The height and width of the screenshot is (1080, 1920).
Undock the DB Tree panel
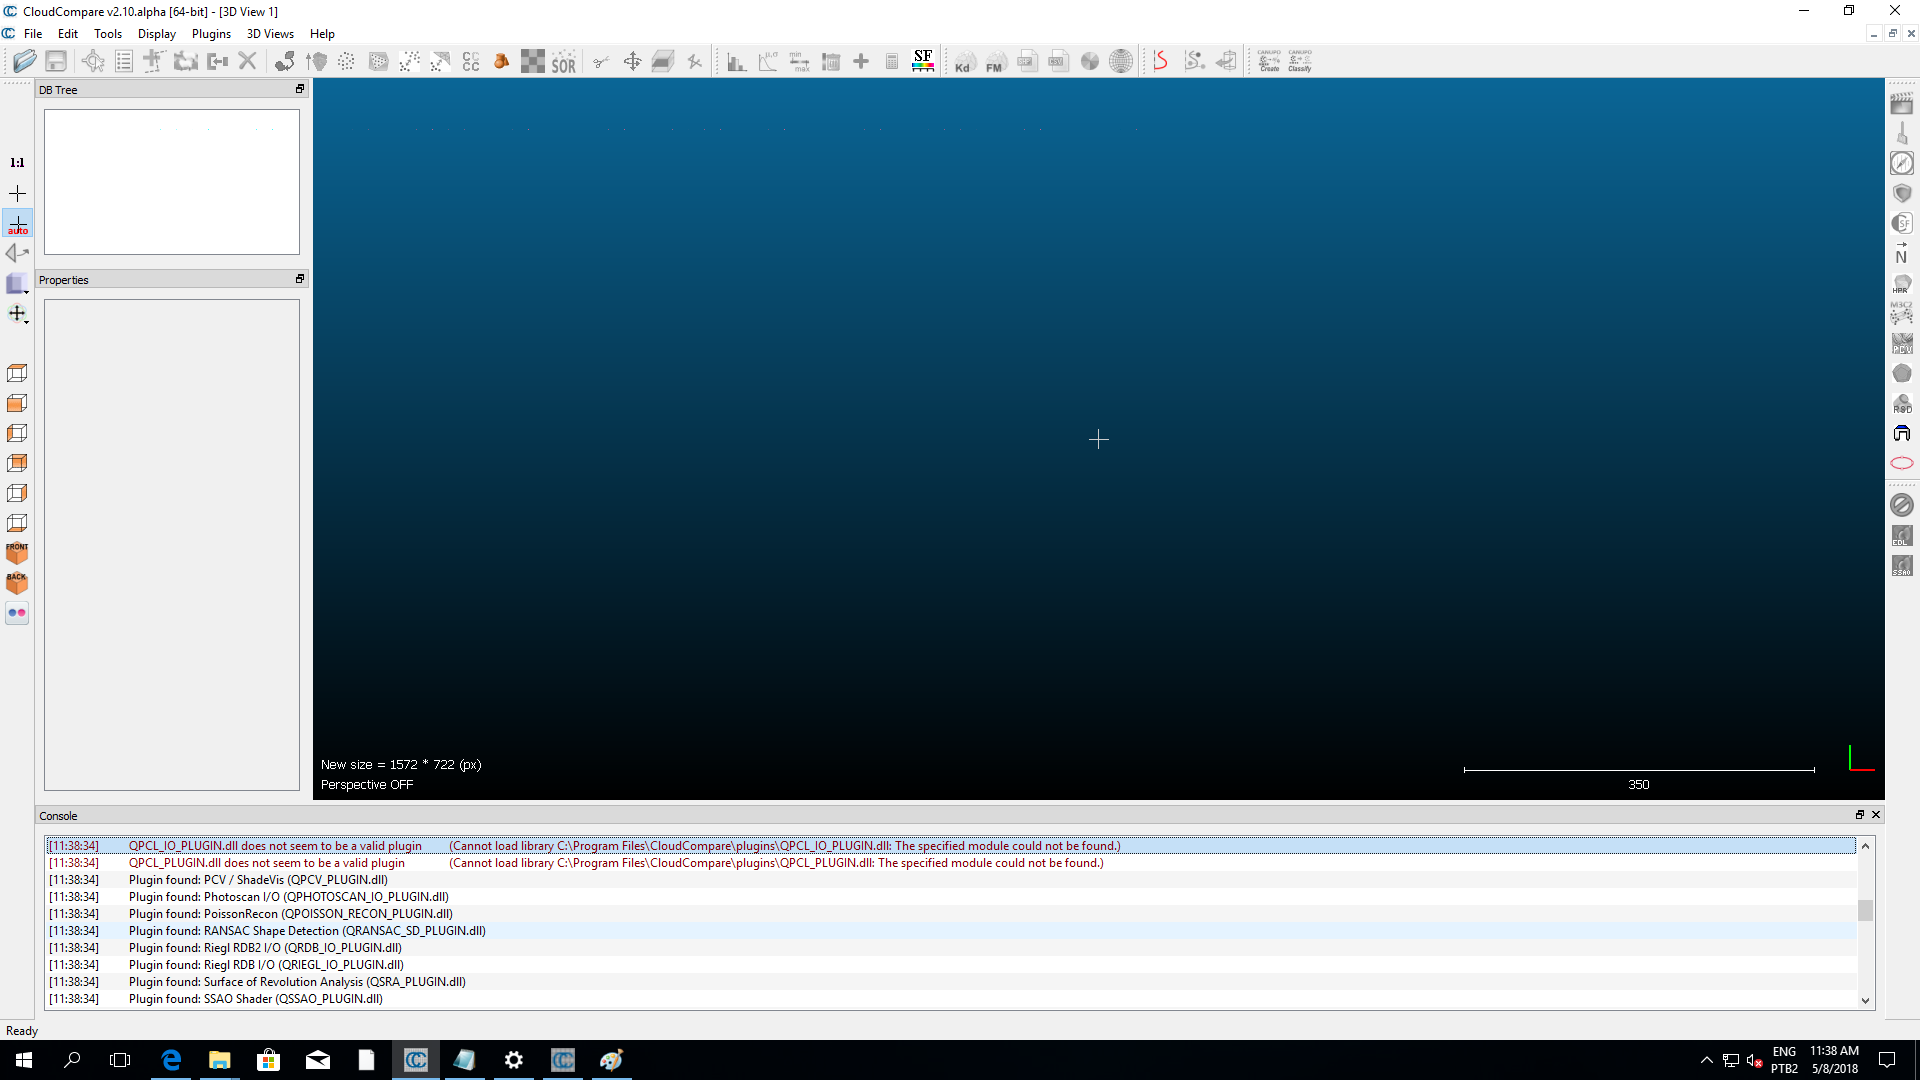[299, 89]
